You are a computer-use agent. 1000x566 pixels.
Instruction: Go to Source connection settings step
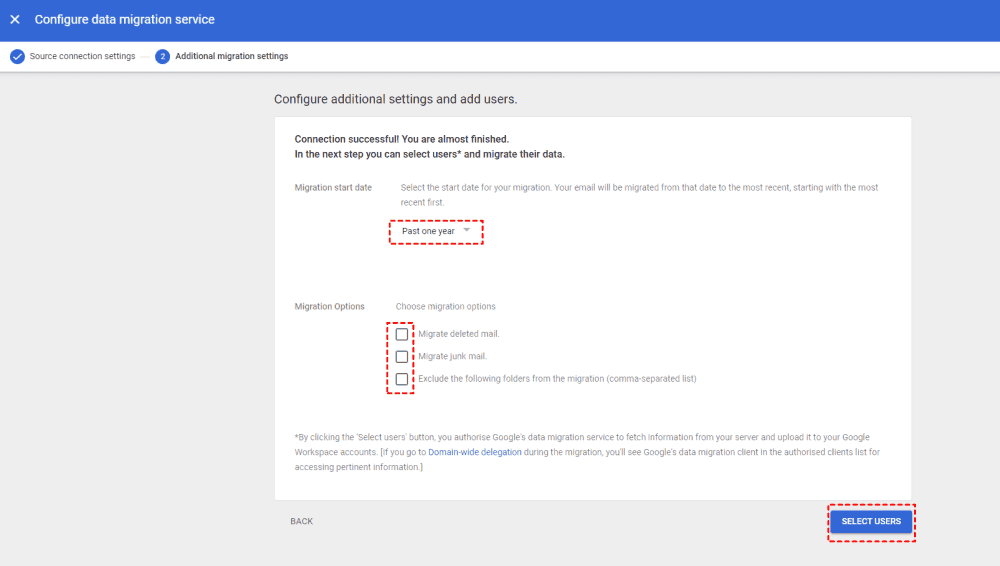click(82, 57)
